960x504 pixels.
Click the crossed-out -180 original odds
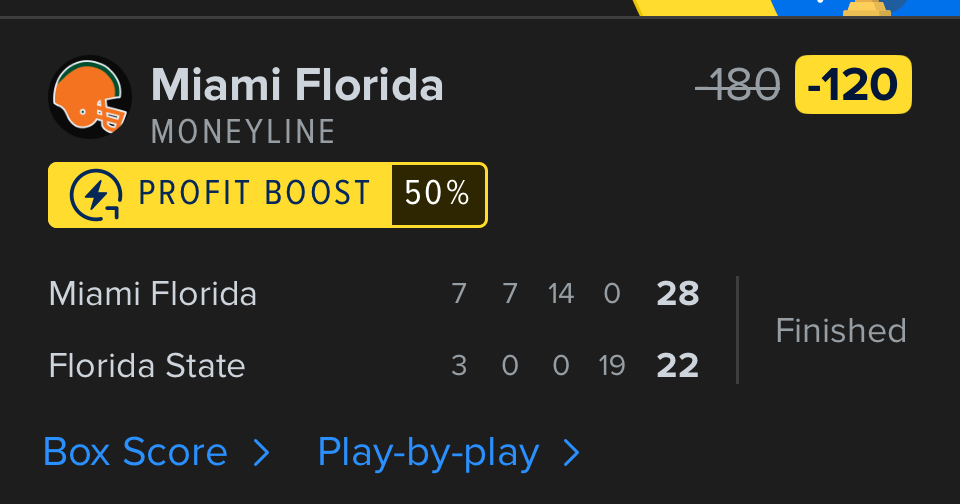click(x=738, y=86)
